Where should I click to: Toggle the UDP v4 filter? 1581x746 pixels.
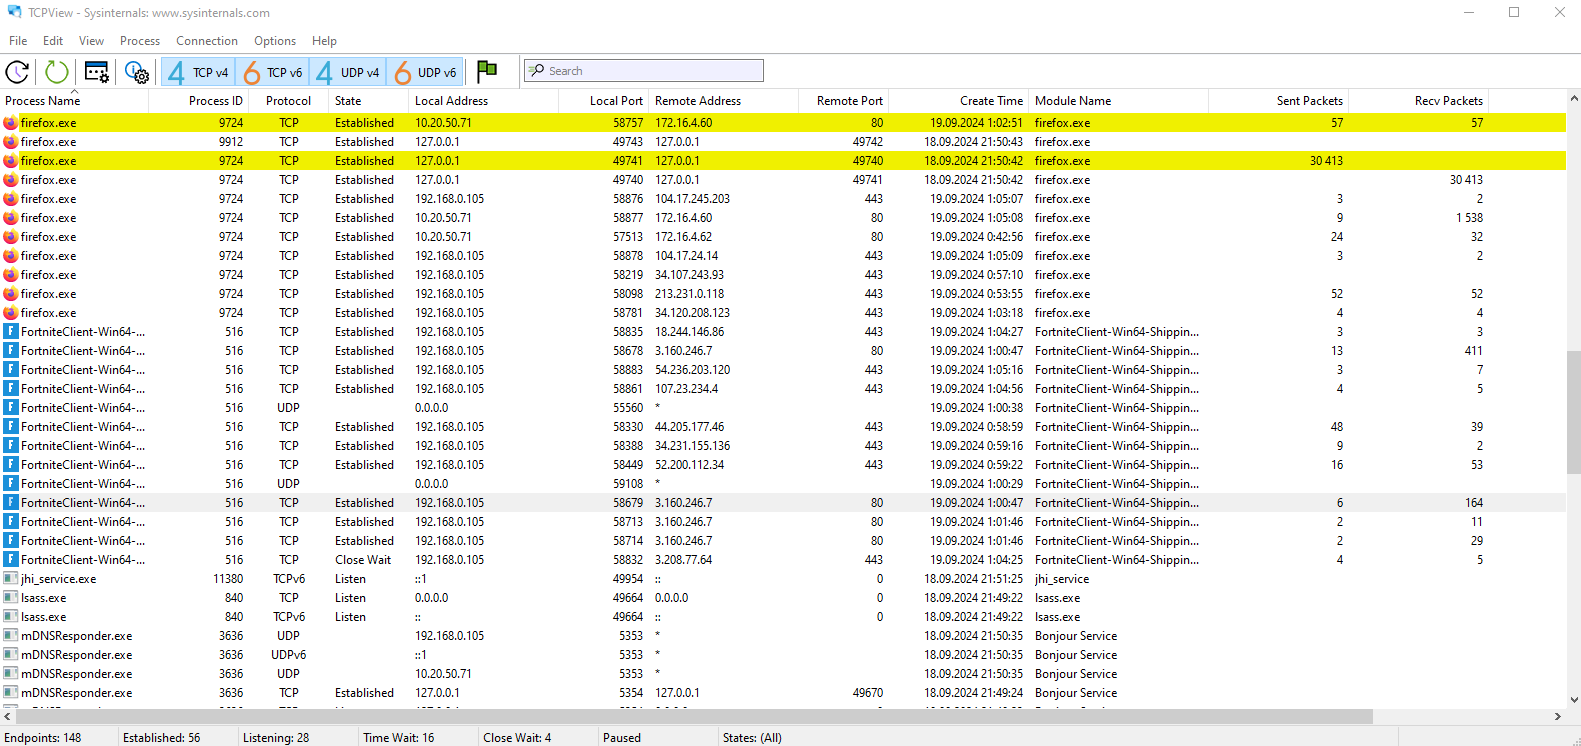[348, 72]
